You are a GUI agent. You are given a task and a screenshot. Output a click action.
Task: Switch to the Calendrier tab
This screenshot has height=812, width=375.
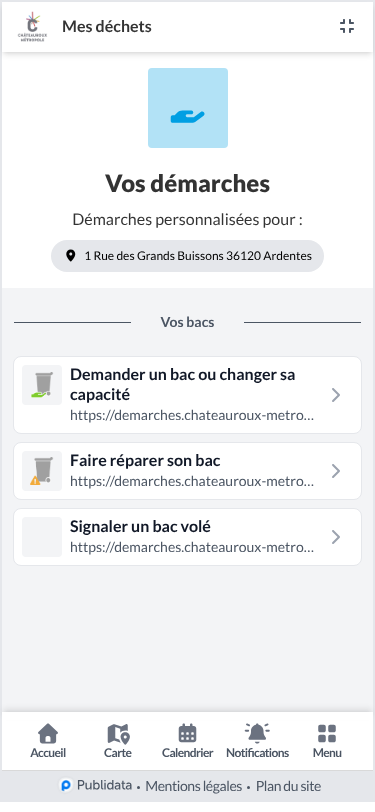[x=188, y=741]
